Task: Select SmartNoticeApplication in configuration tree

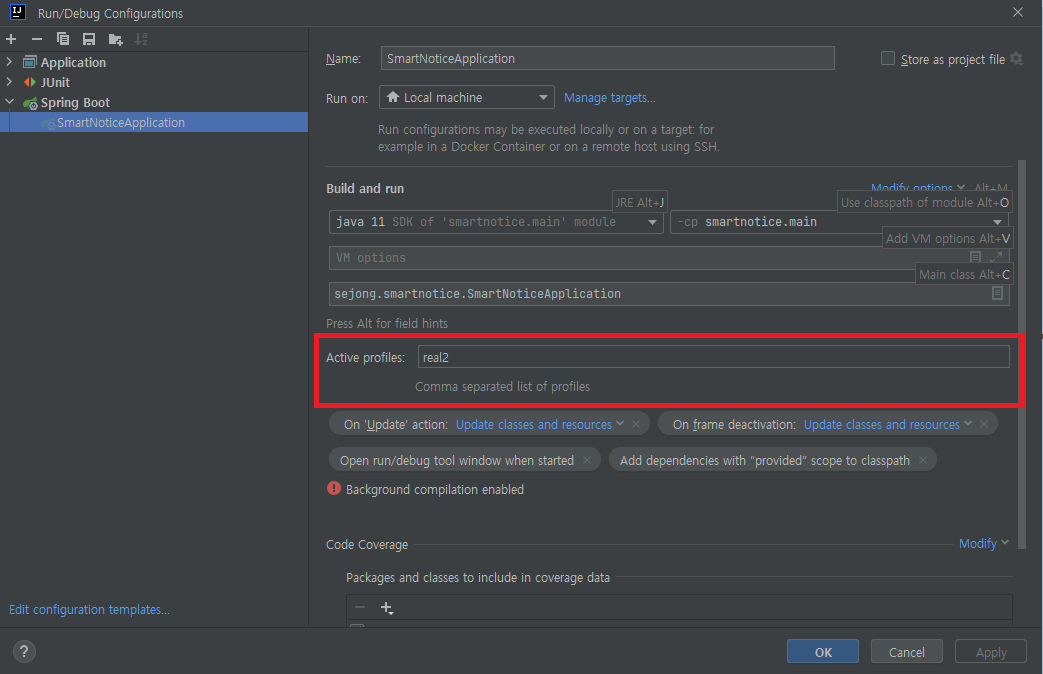Action: (154, 122)
